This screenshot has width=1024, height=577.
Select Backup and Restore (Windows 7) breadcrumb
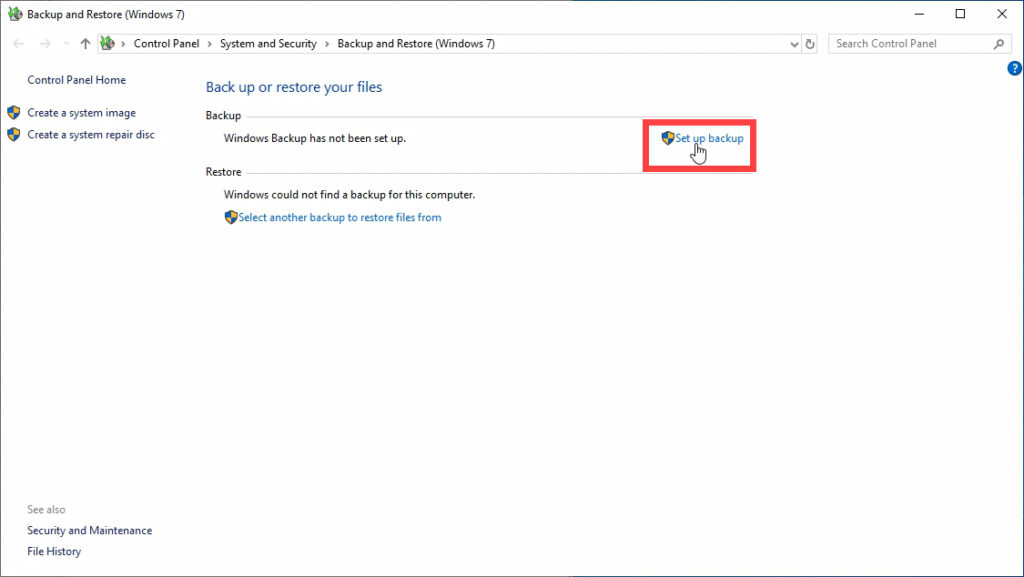click(416, 44)
